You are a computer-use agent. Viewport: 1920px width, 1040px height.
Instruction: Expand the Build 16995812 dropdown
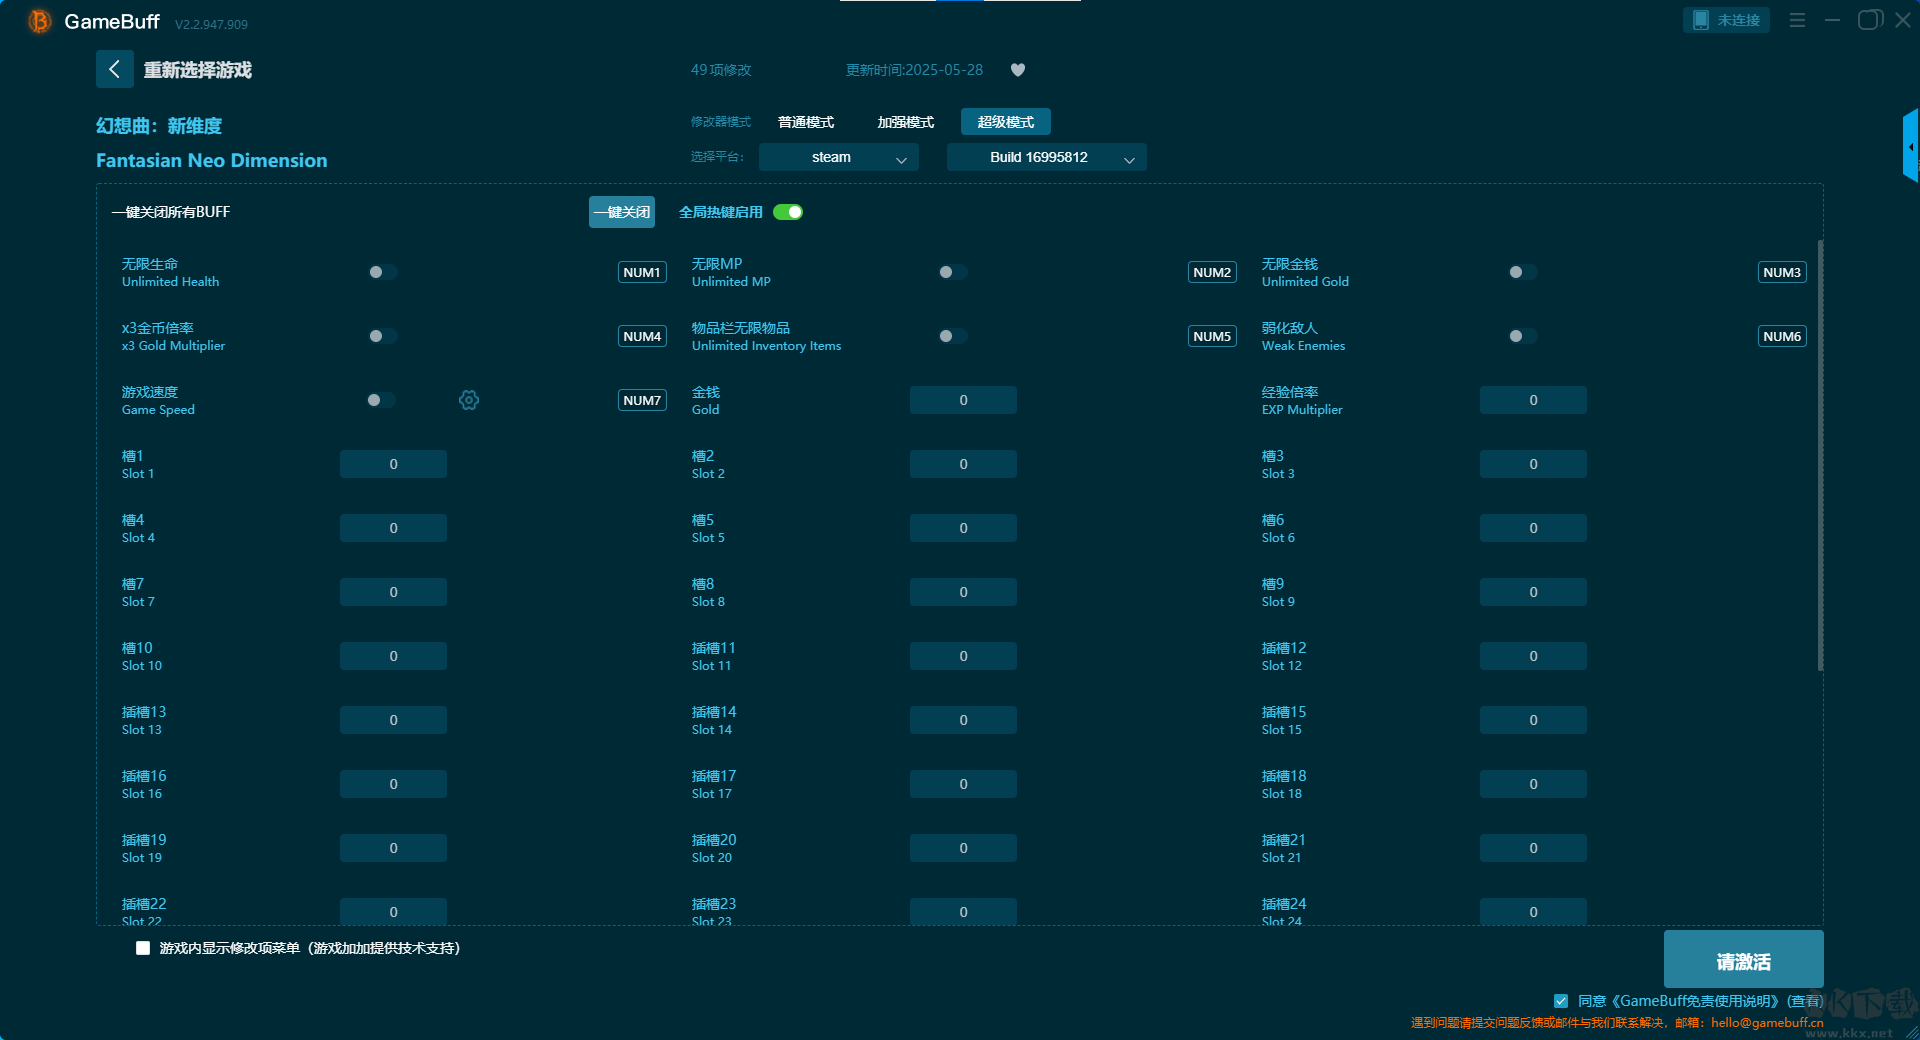coord(1046,157)
